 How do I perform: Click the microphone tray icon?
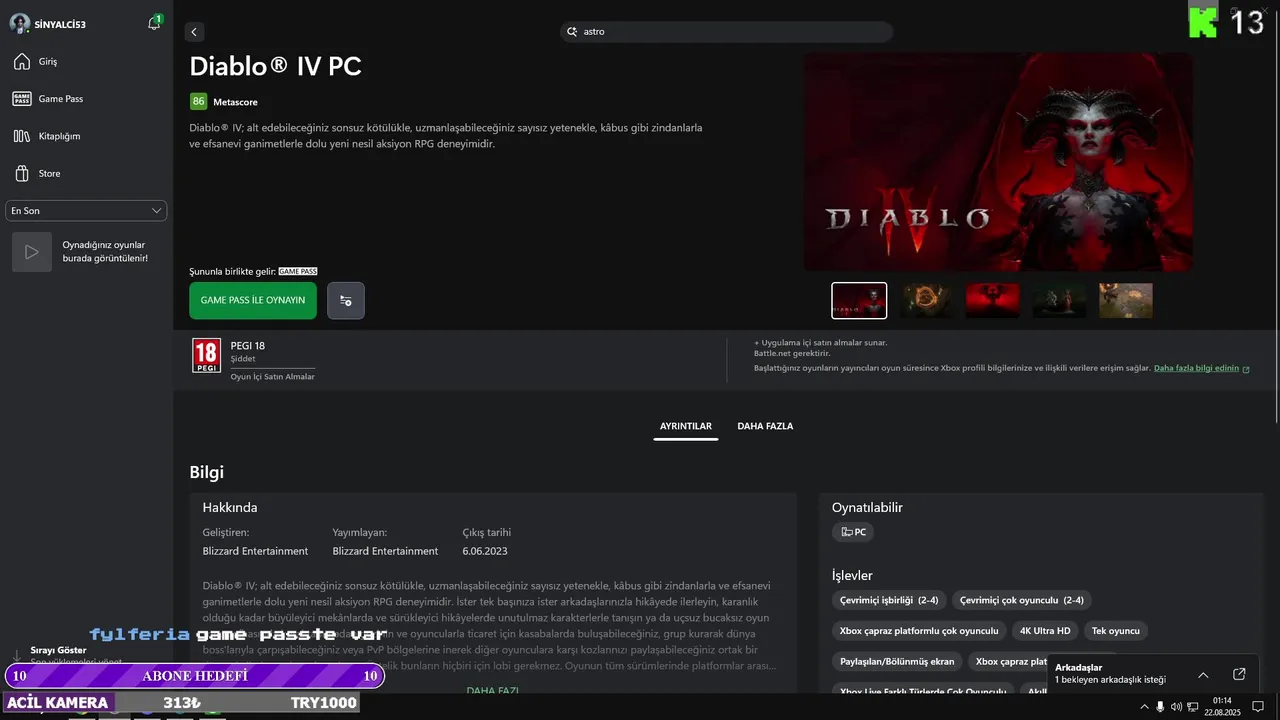(1160, 706)
